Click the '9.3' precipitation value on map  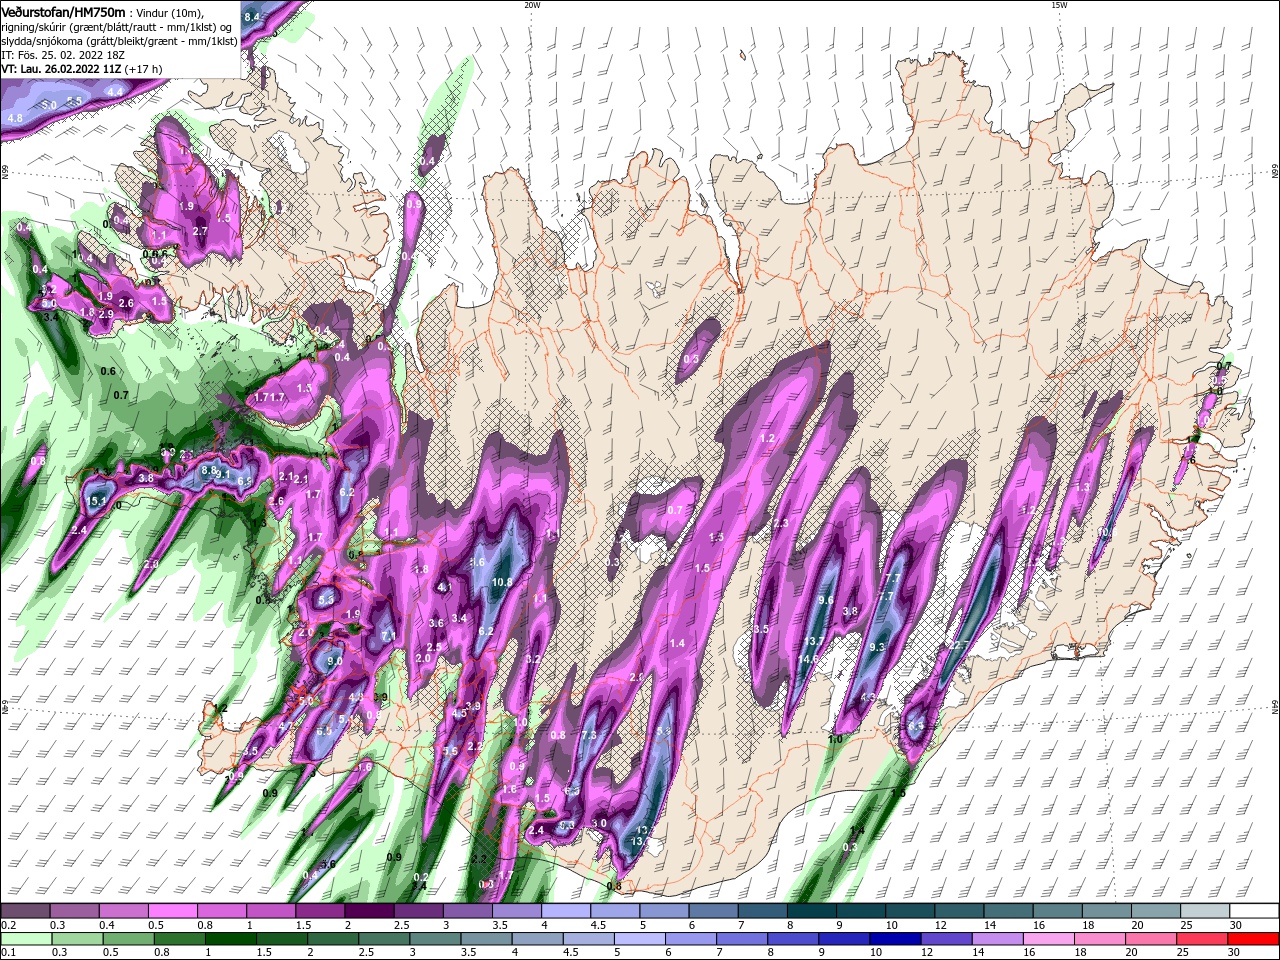(x=878, y=648)
